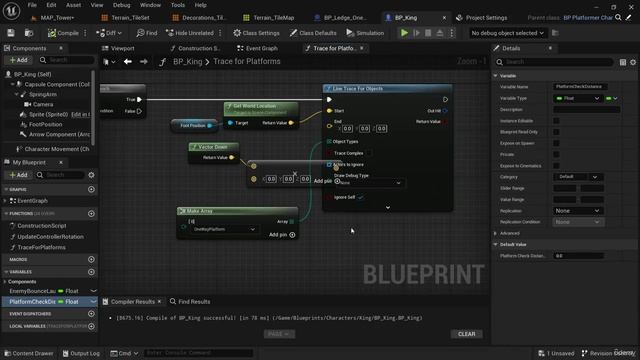Screen dimensions: 640x360
Task: Navigate forward in graph history
Action: 143,62
